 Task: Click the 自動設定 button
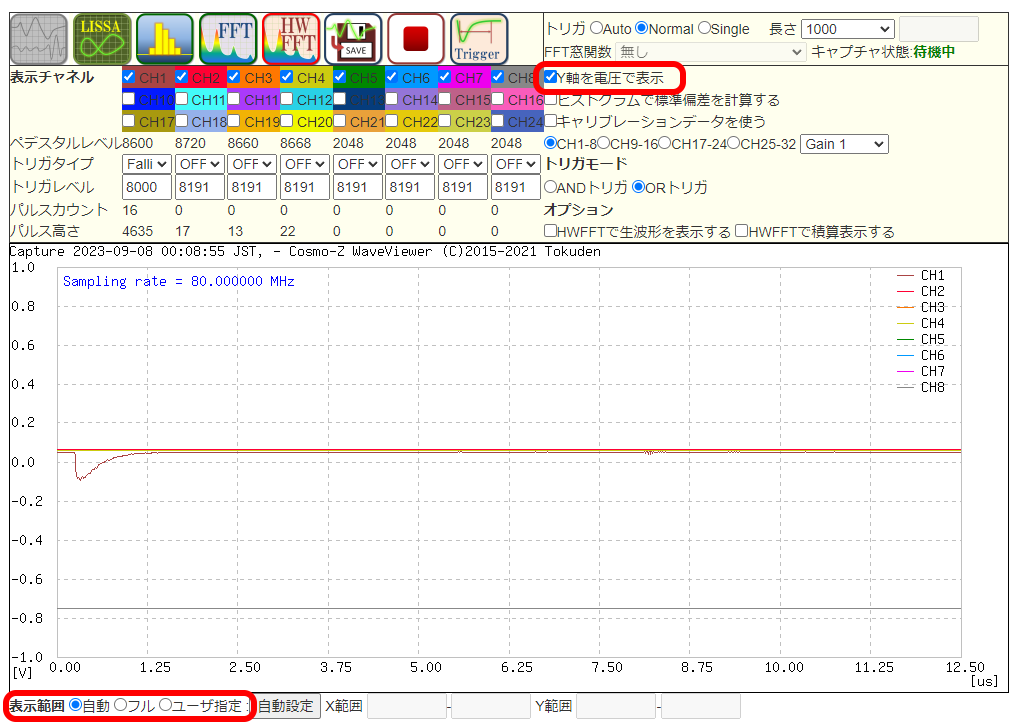pyautogui.click(x=286, y=705)
